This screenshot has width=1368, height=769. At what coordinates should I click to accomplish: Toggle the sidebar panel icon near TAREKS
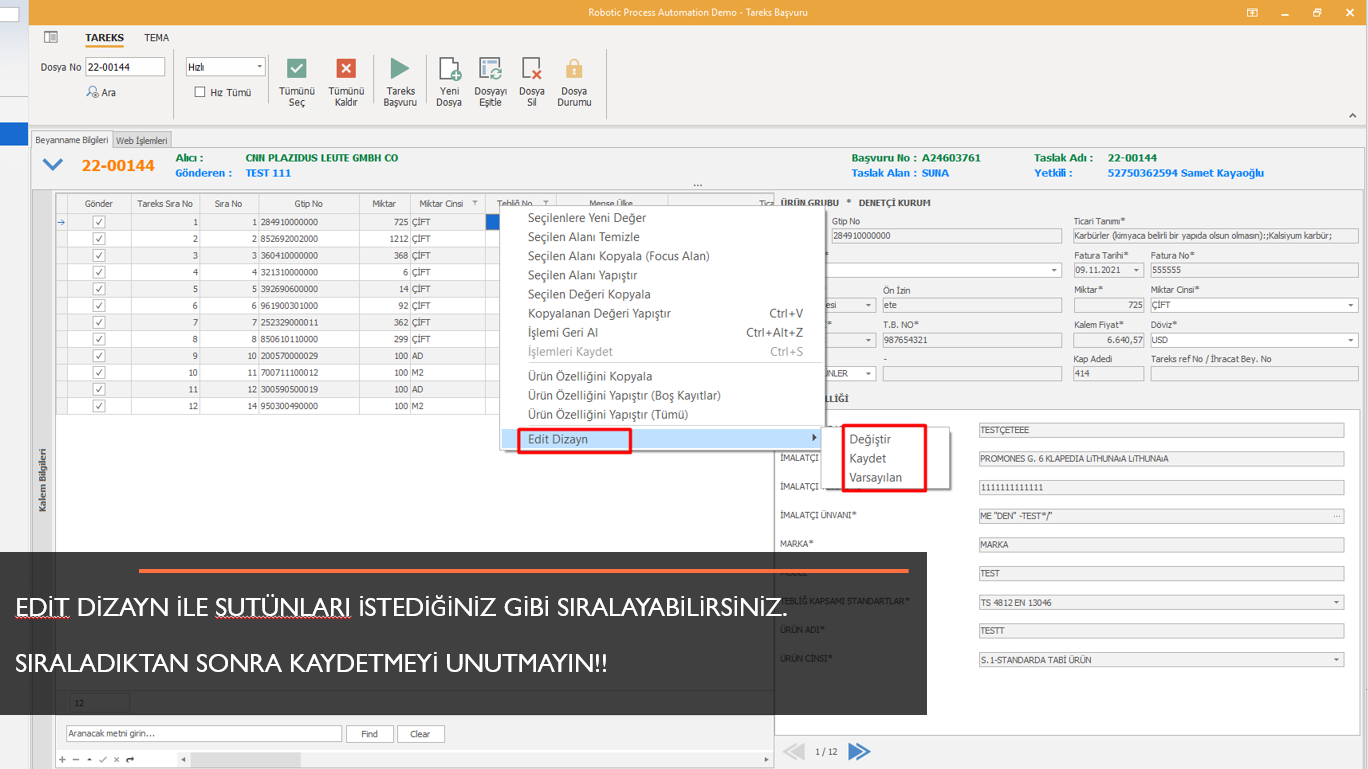pos(51,37)
